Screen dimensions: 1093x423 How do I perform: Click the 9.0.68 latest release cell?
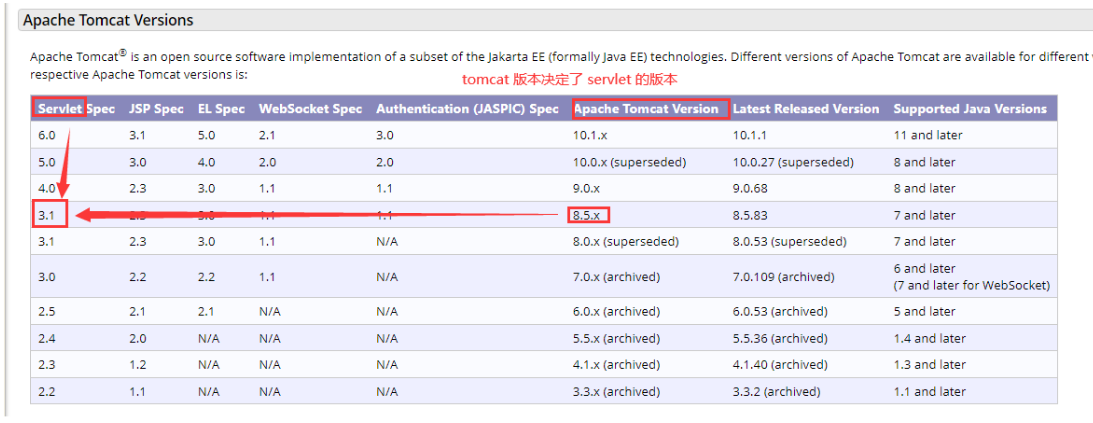click(x=749, y=188)
